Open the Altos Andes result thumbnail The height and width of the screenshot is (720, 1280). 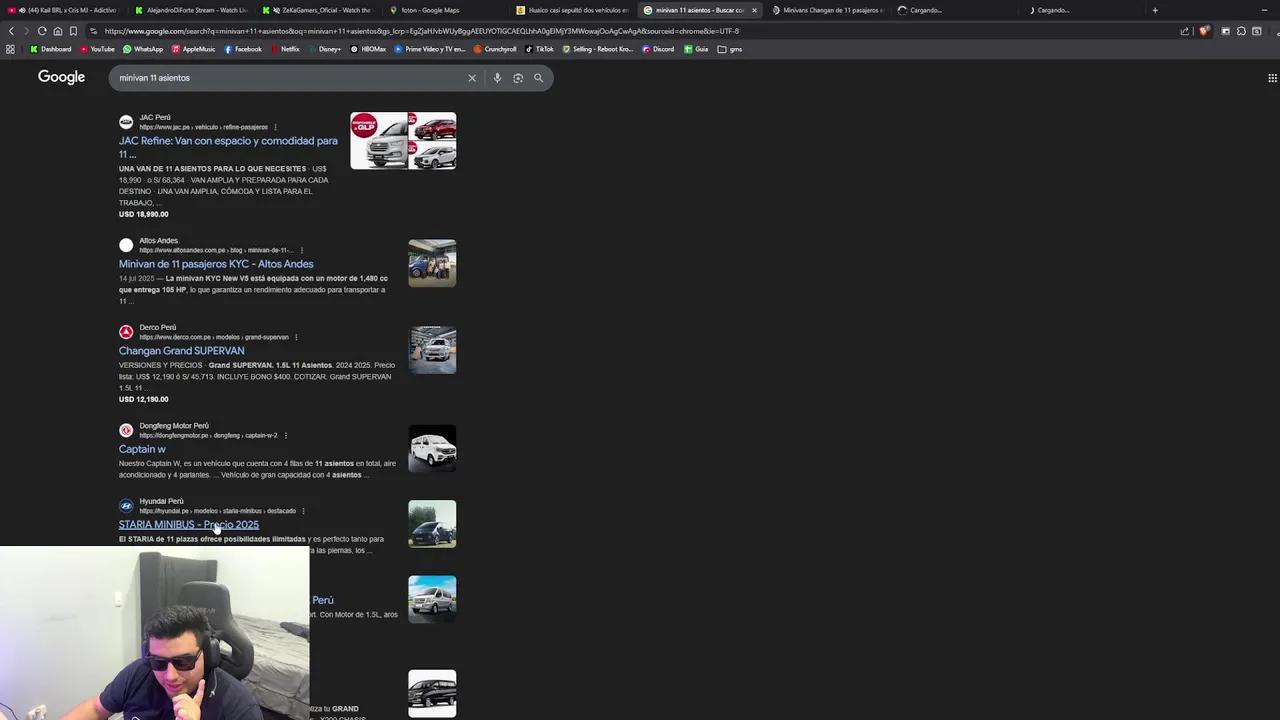[432, 263]
